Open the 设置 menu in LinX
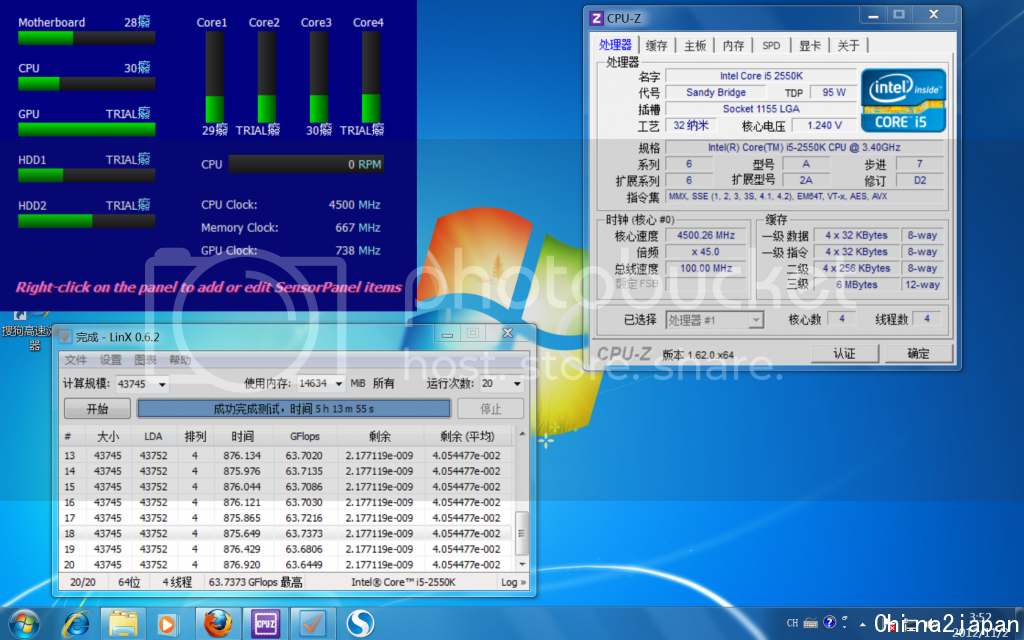The height and width of the screenshot is (640, 1024). tap(110, 360)
